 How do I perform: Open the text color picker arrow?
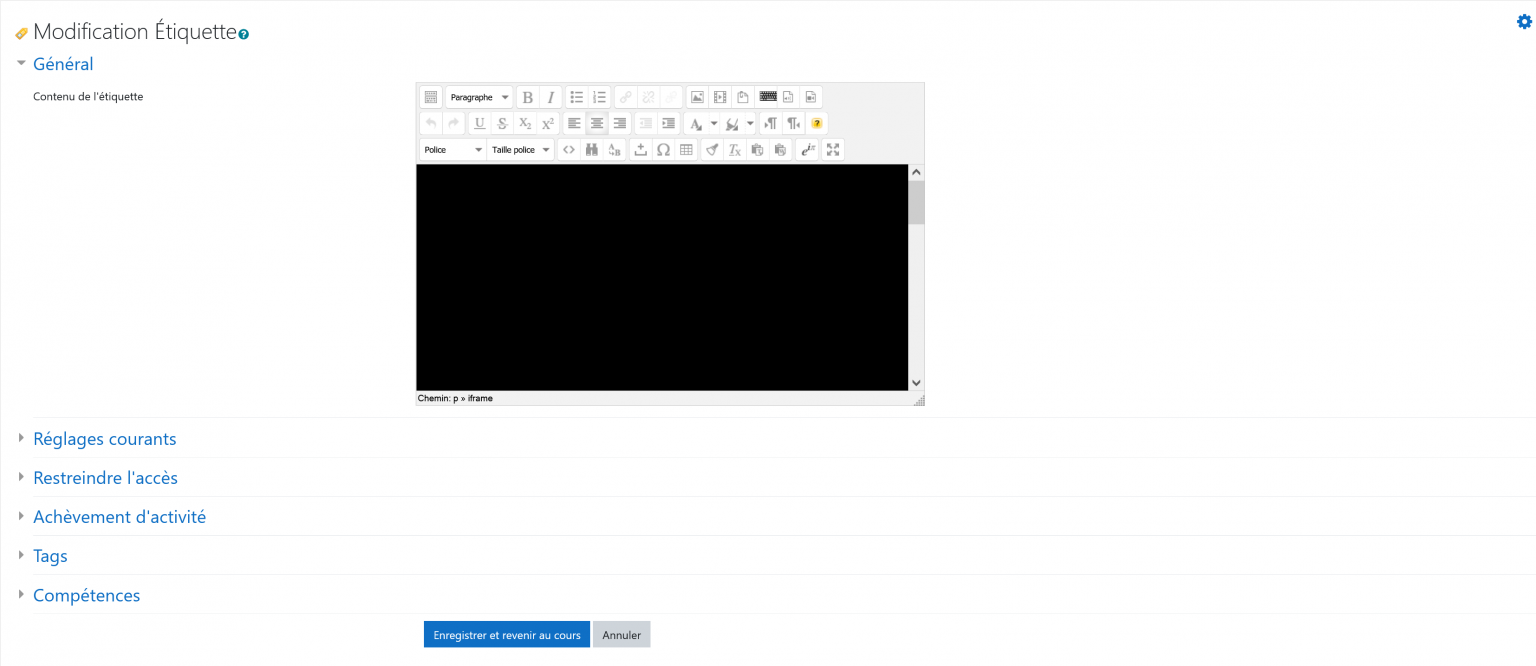(714, 123)
